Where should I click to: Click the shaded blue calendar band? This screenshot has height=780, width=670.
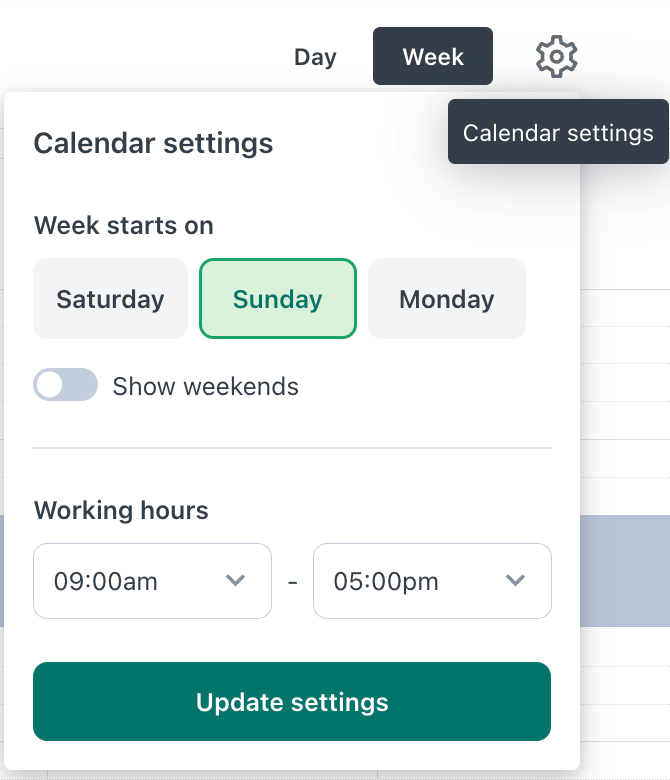[625, 570]
